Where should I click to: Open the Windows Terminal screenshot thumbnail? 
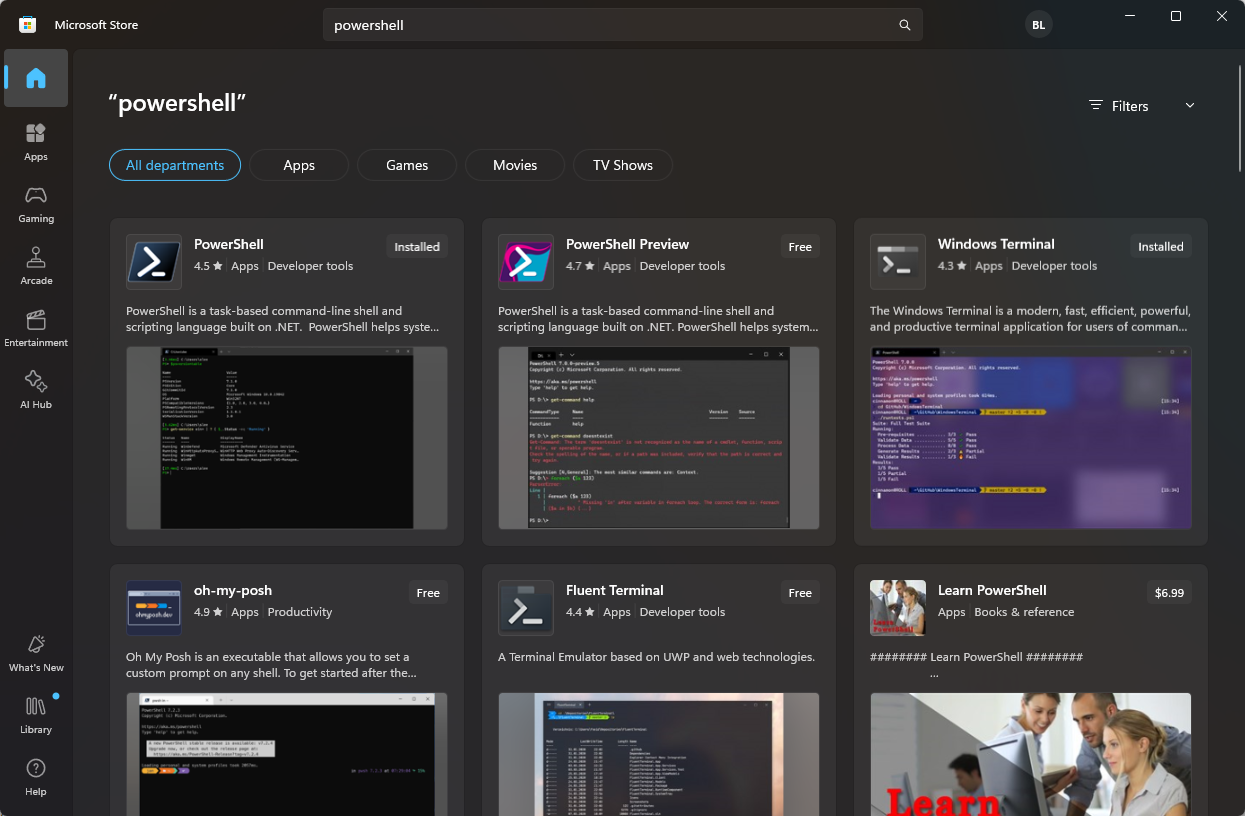point(1030,438)
